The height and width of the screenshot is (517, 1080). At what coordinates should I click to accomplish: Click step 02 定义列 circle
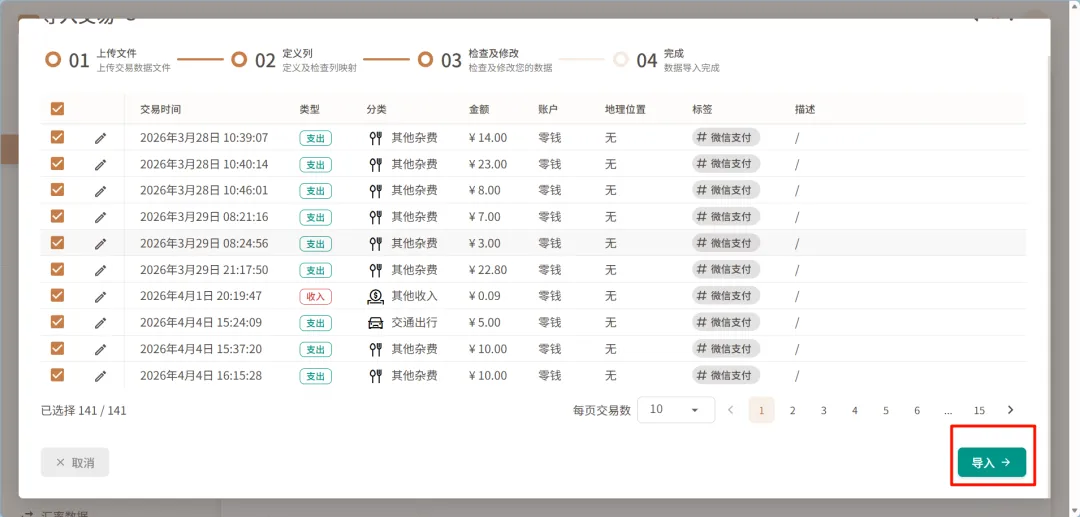pos(239,59)
